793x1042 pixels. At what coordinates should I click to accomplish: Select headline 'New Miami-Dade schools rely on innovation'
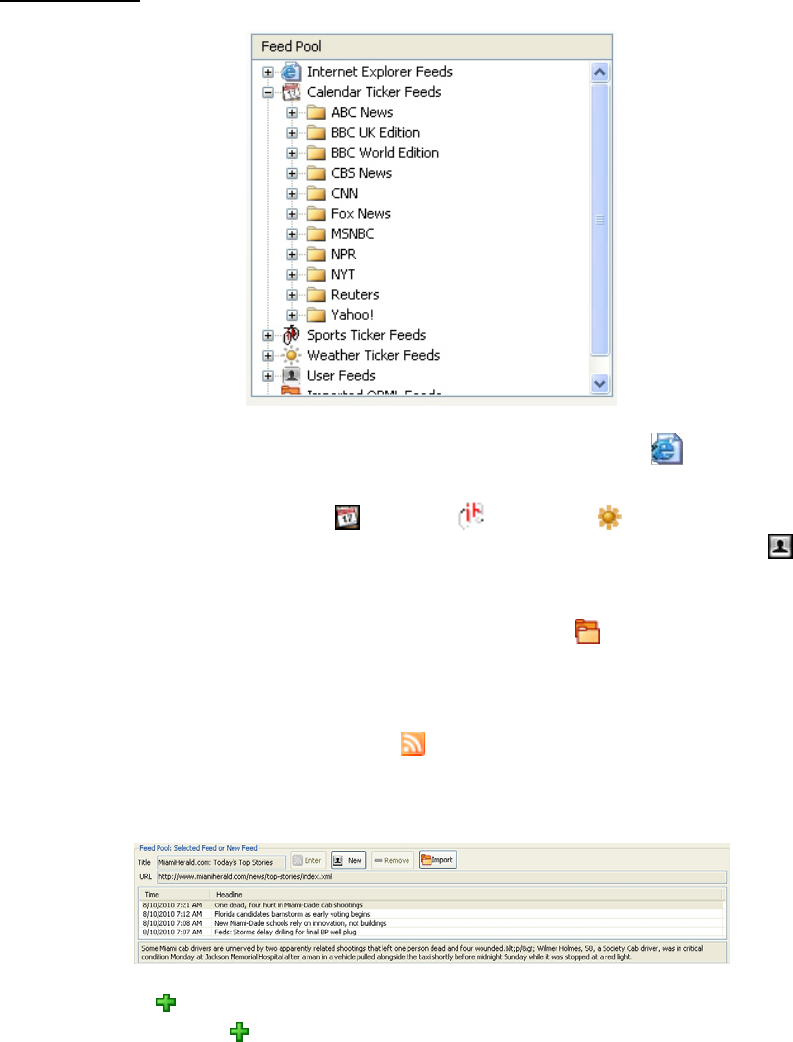[x=300, y=923]
